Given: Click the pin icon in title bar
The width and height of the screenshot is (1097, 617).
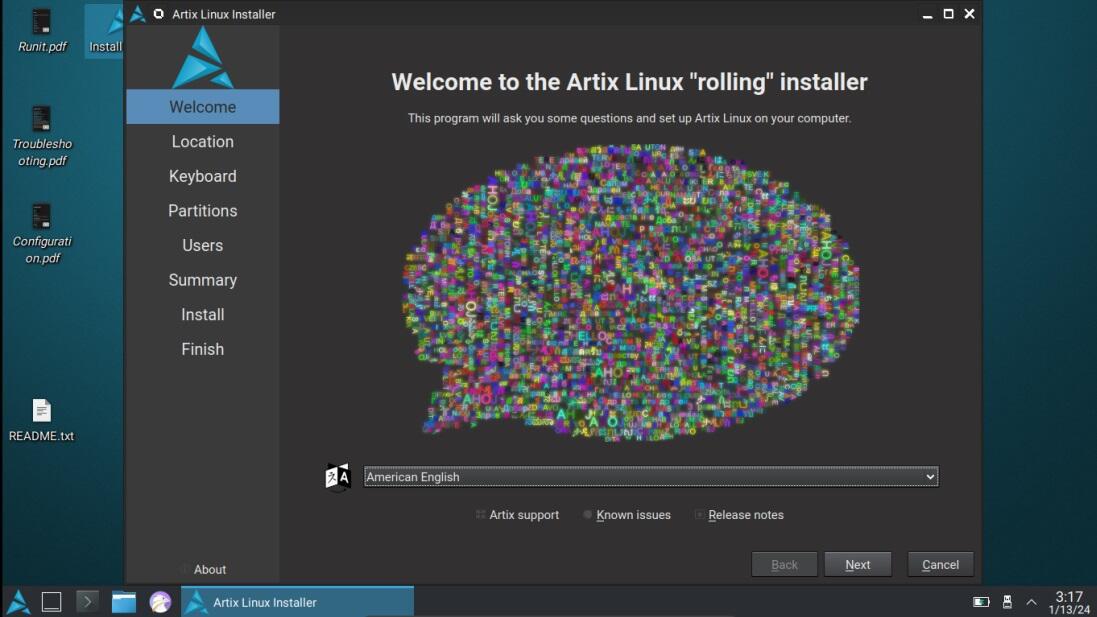Looking at the screenshot, I should click(159, 14).
